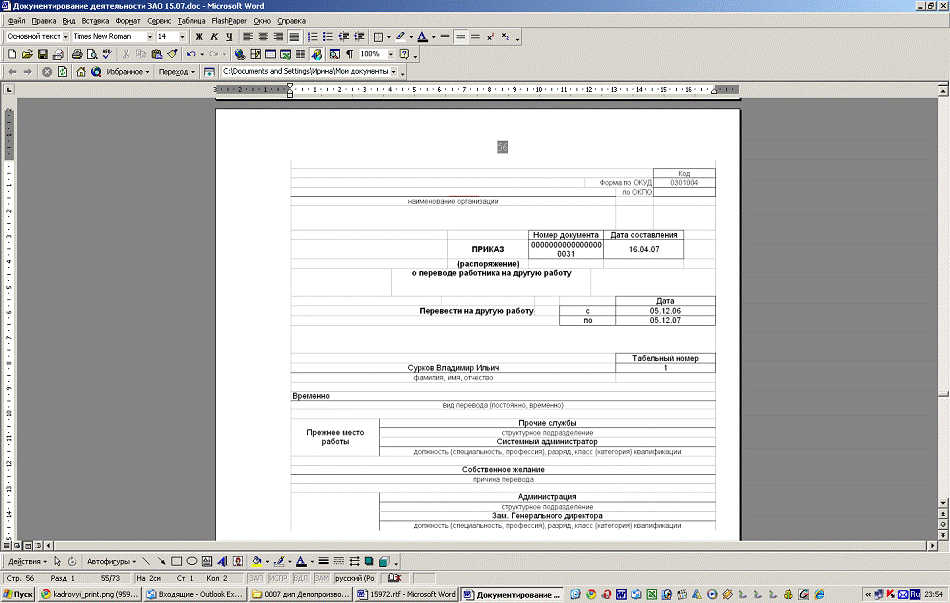Expand the font size 14 dropdown

click(180, 37)
